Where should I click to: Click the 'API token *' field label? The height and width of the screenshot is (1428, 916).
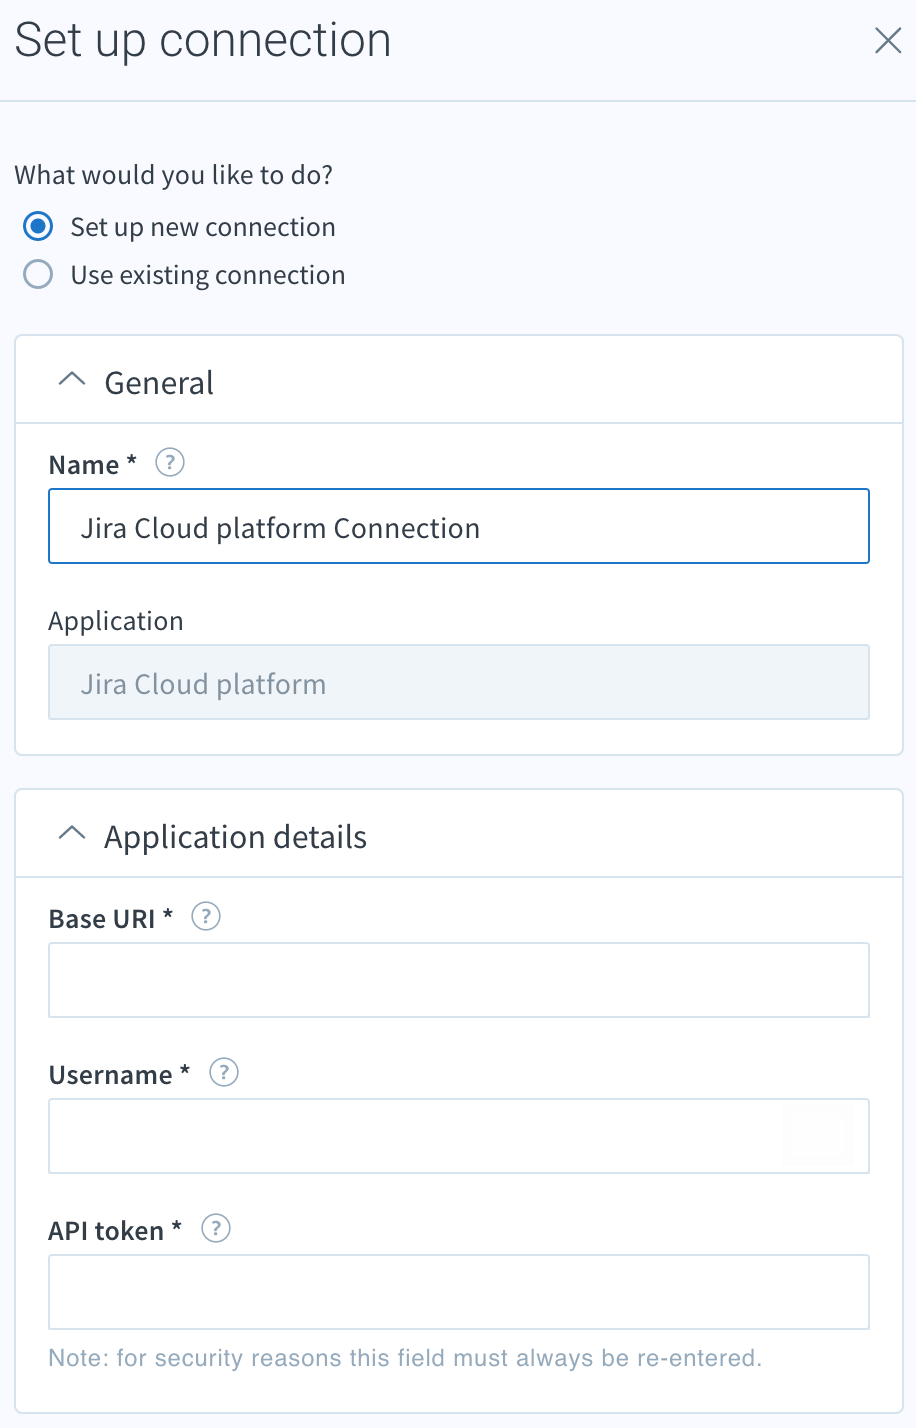(116, 1231)
